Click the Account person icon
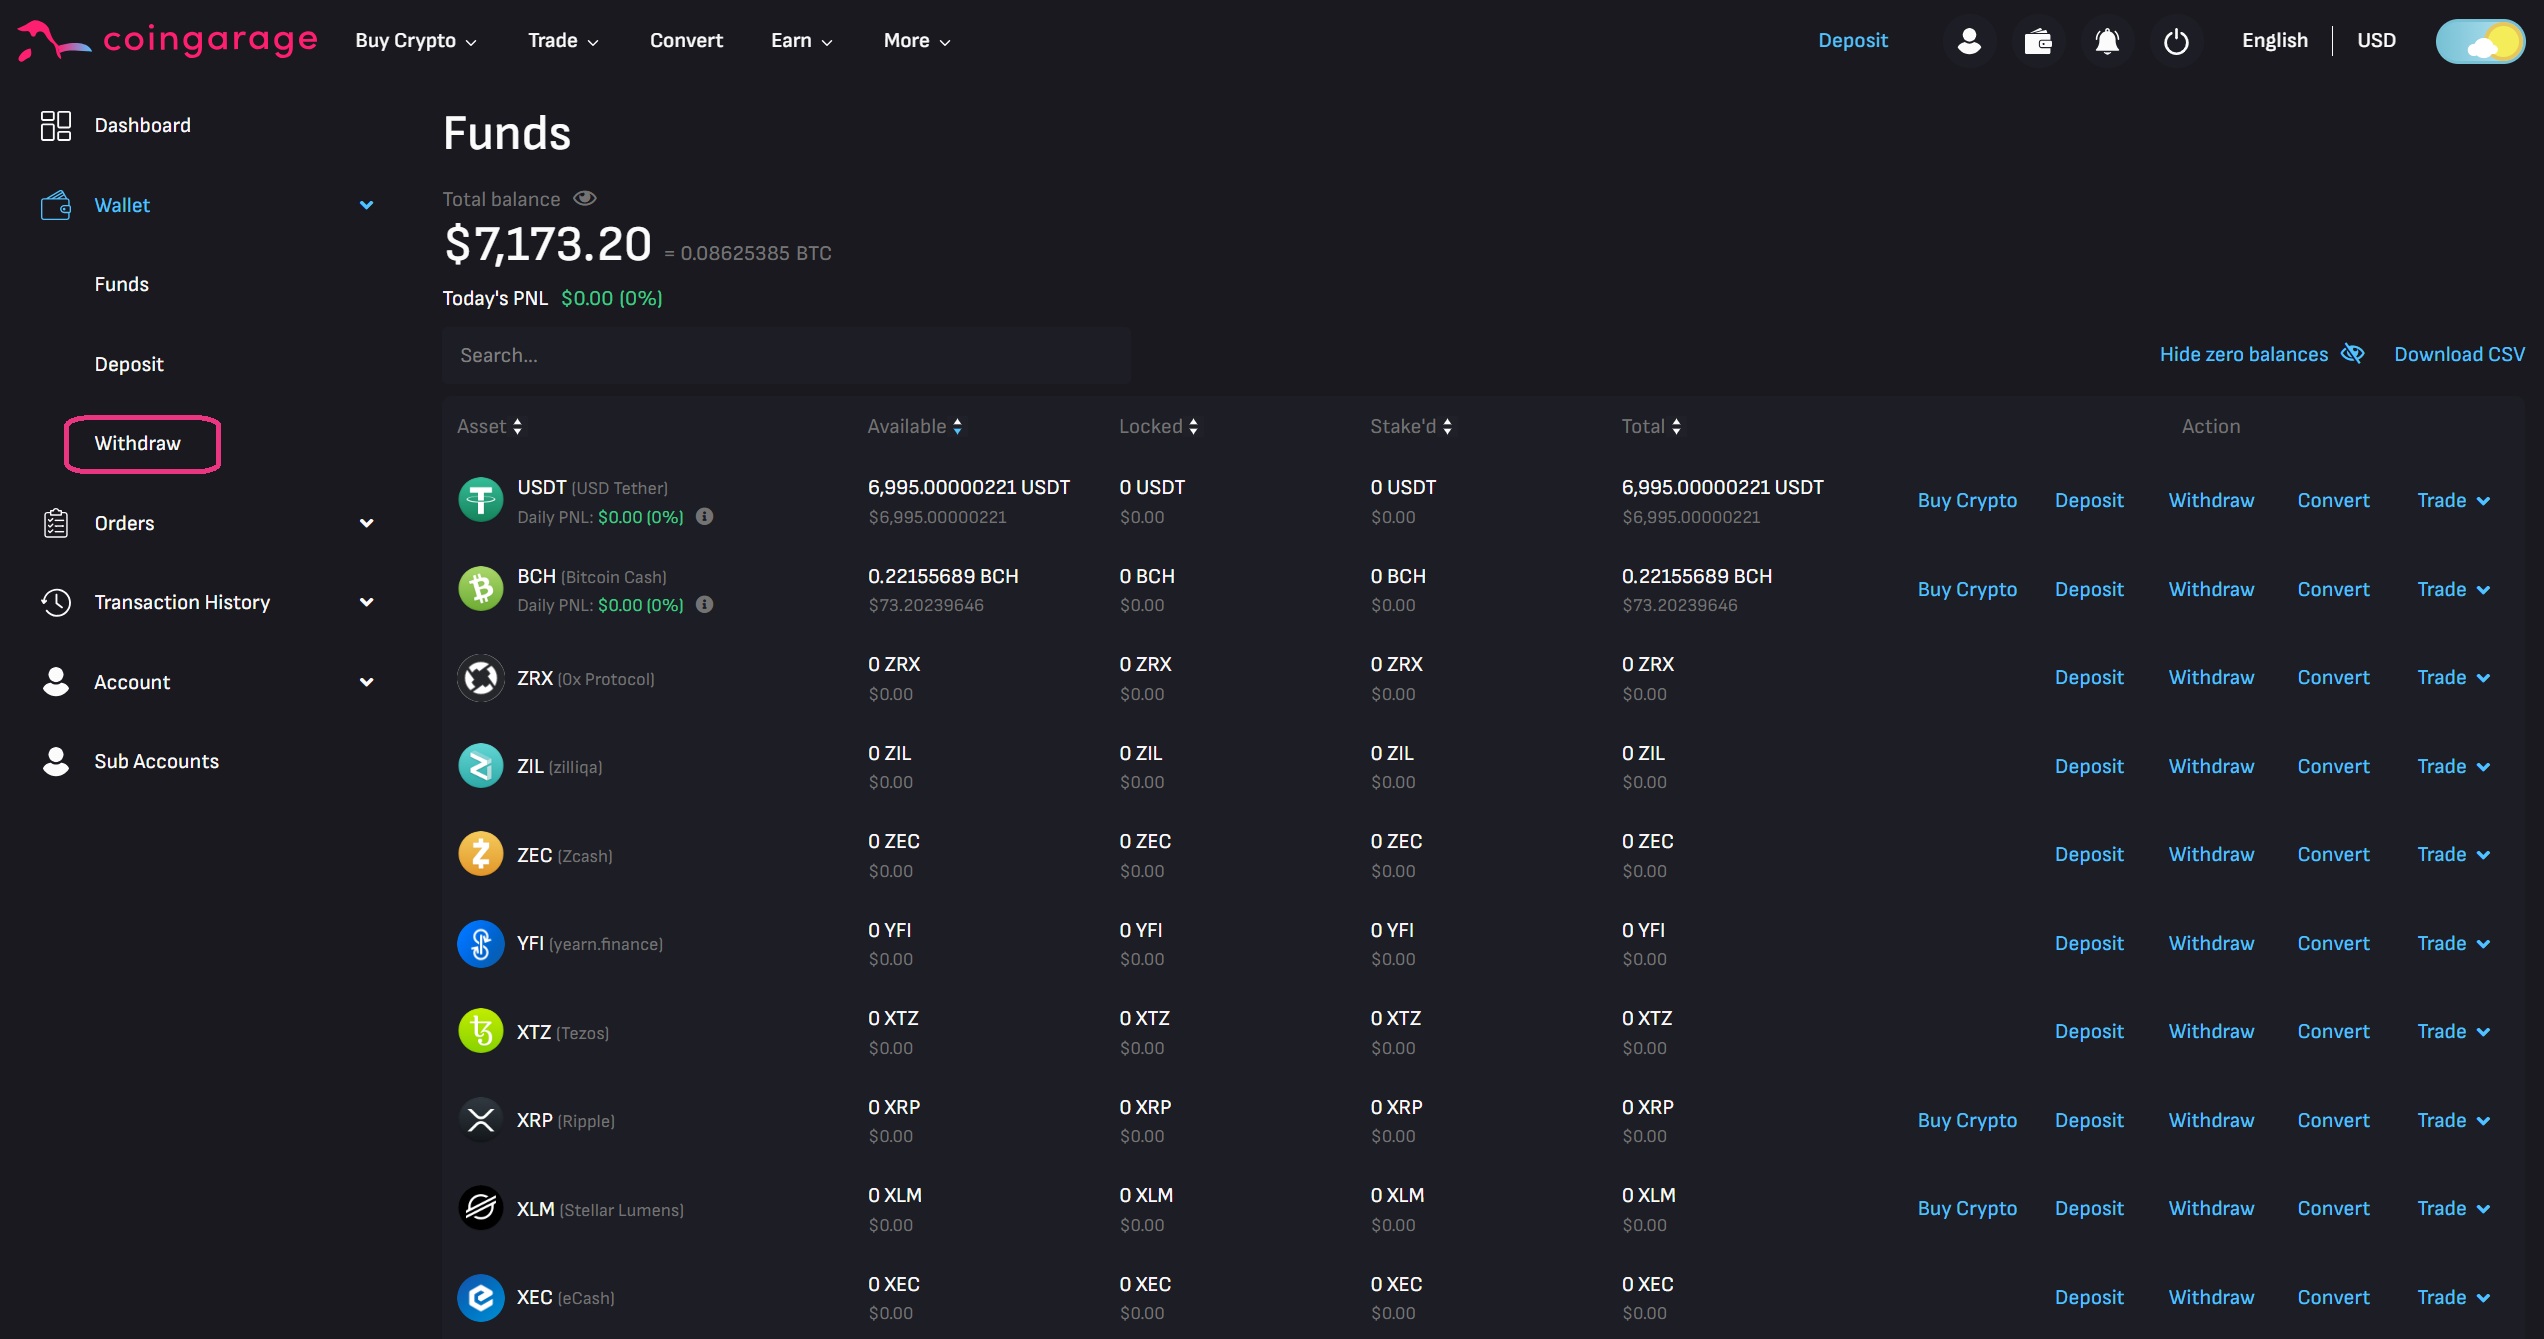 click(55, 681)
